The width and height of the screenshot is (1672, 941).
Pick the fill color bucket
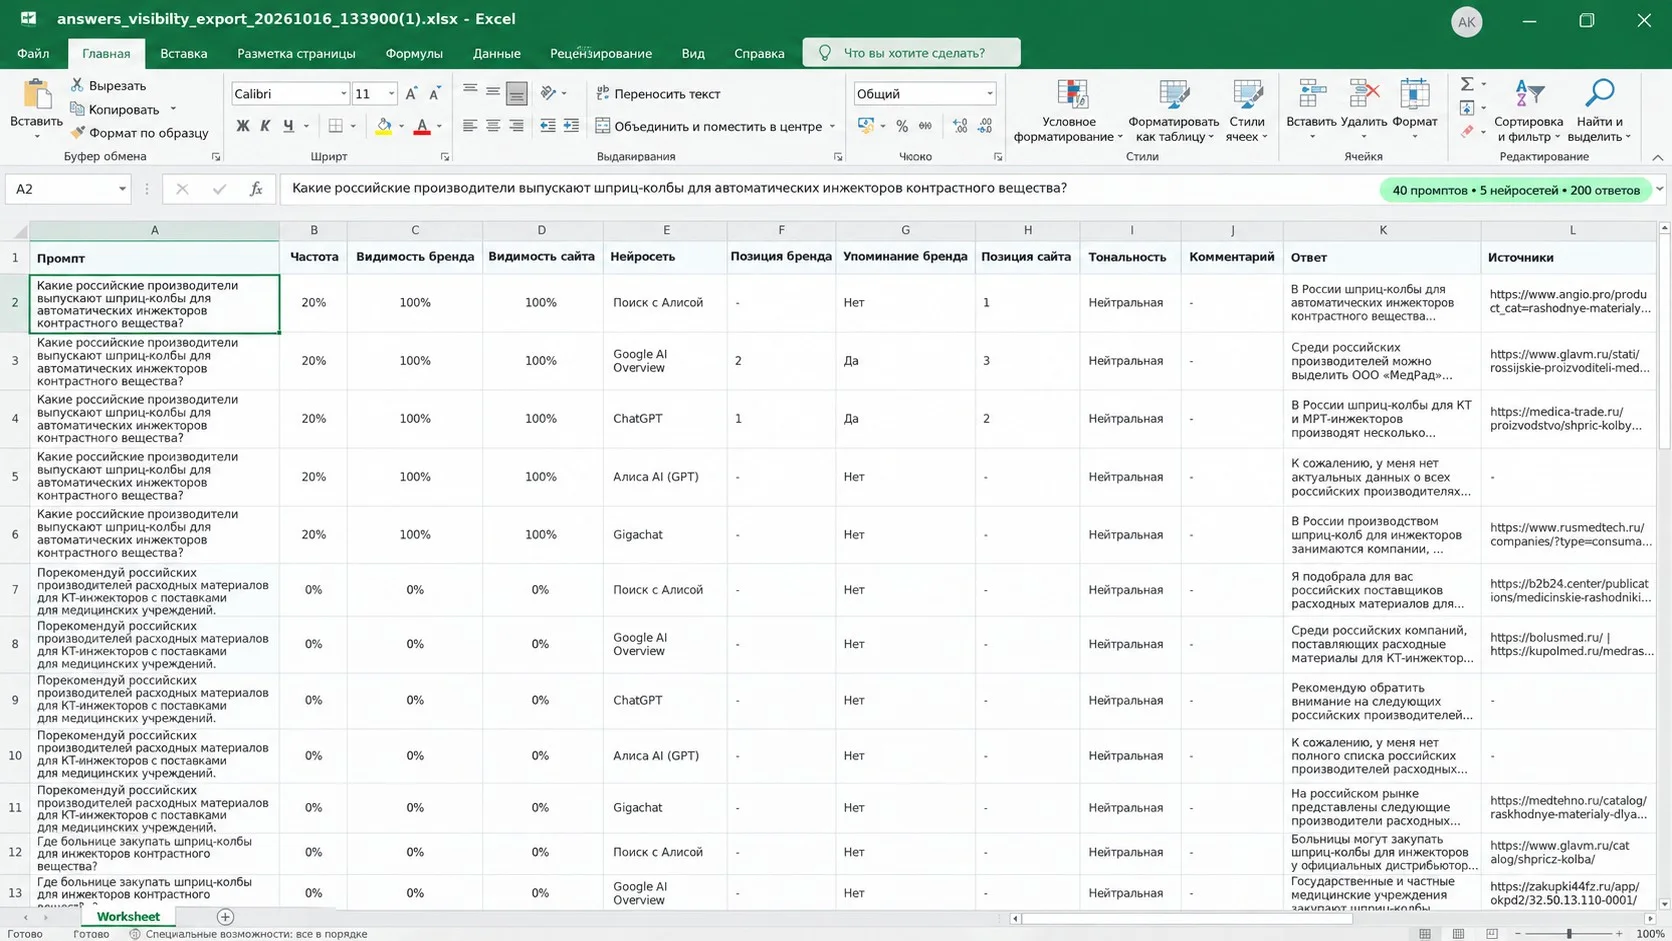coord(383,126)
